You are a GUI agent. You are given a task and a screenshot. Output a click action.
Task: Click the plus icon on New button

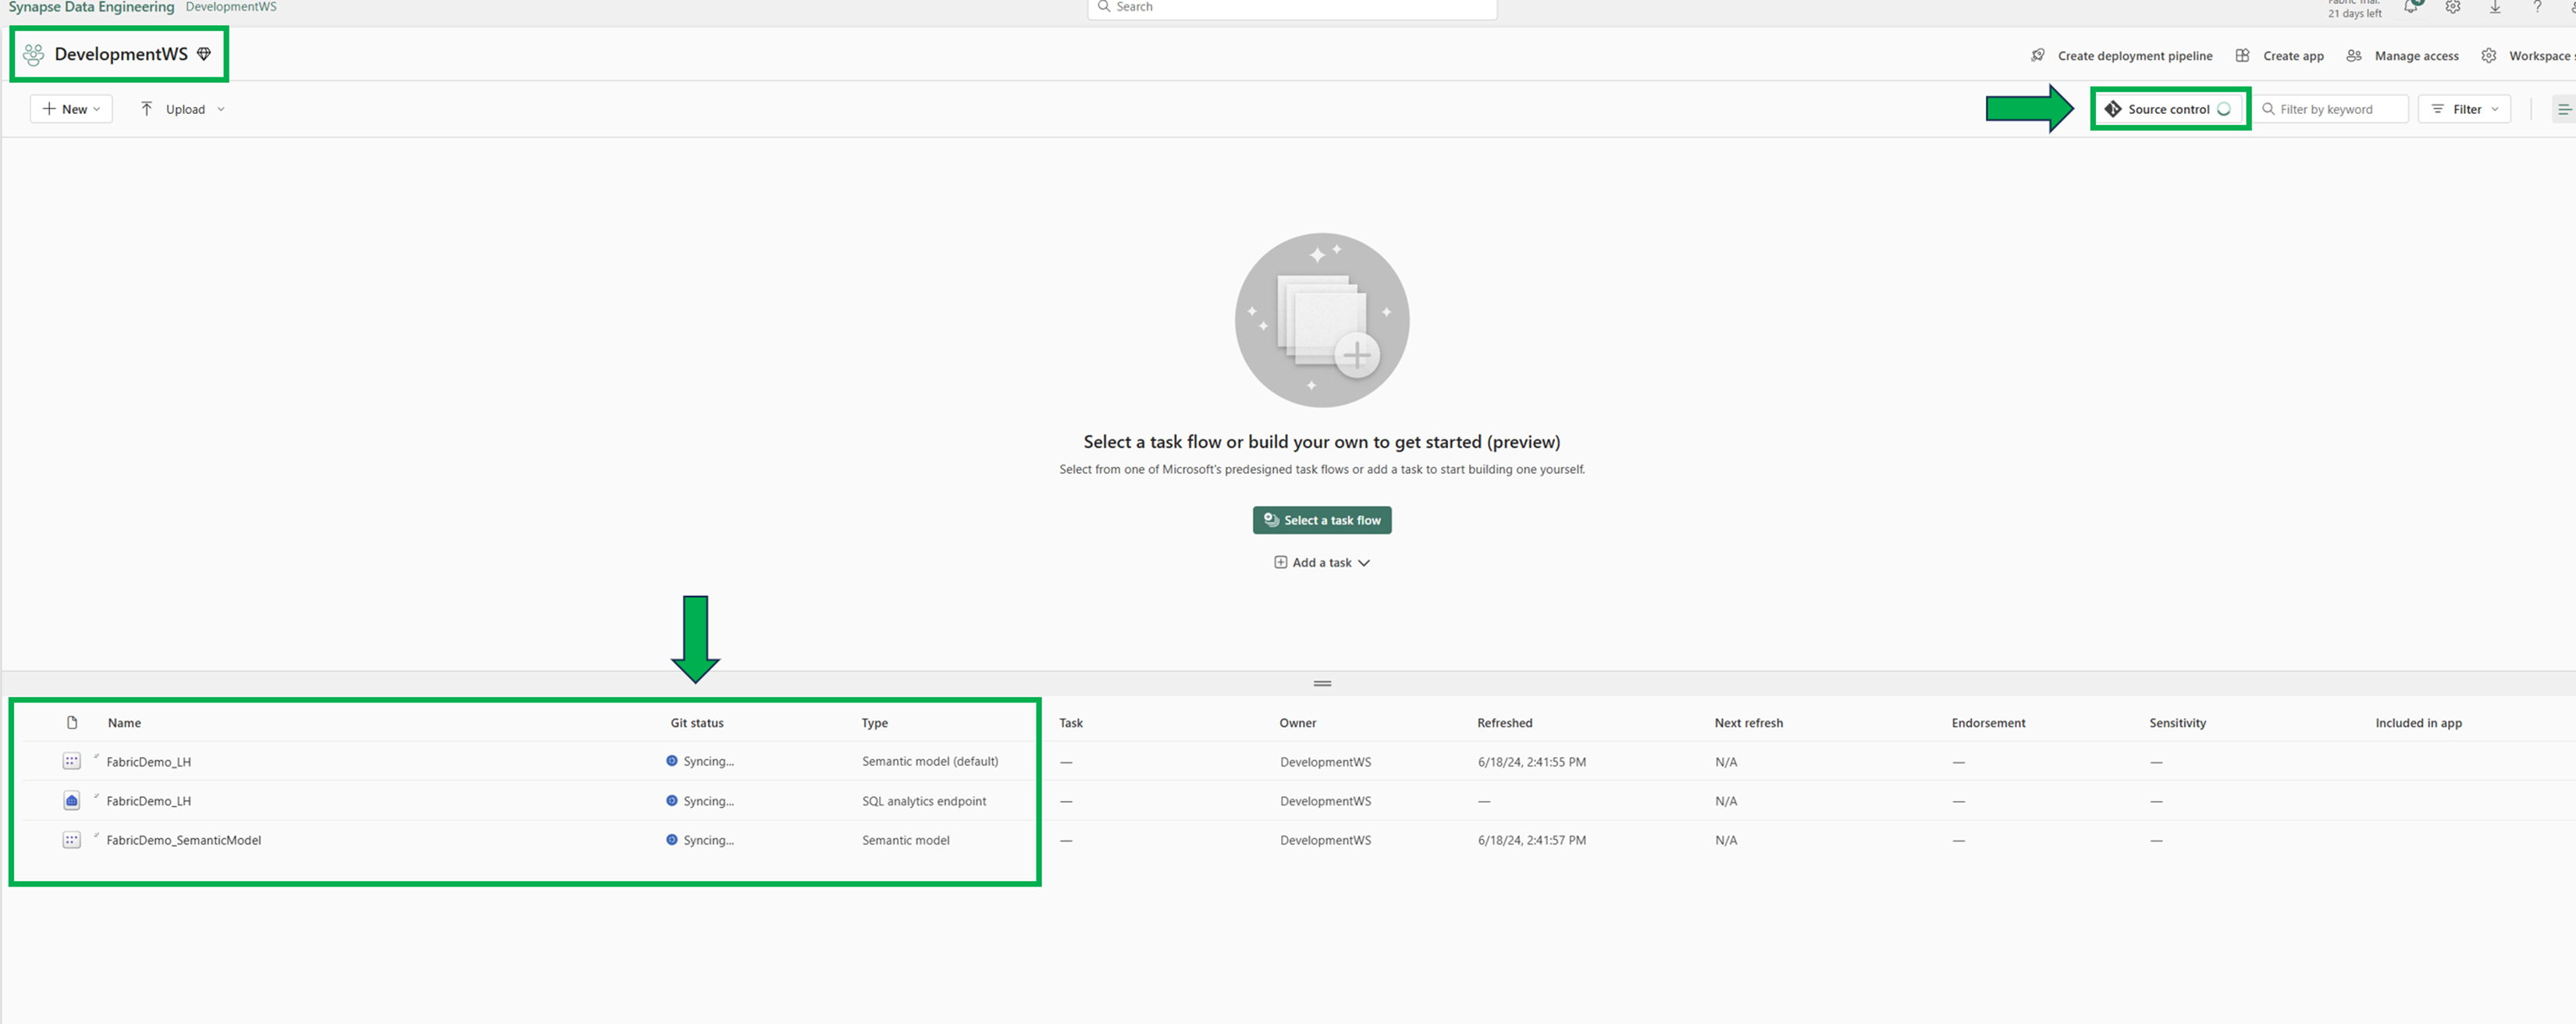tap(49, 109)
